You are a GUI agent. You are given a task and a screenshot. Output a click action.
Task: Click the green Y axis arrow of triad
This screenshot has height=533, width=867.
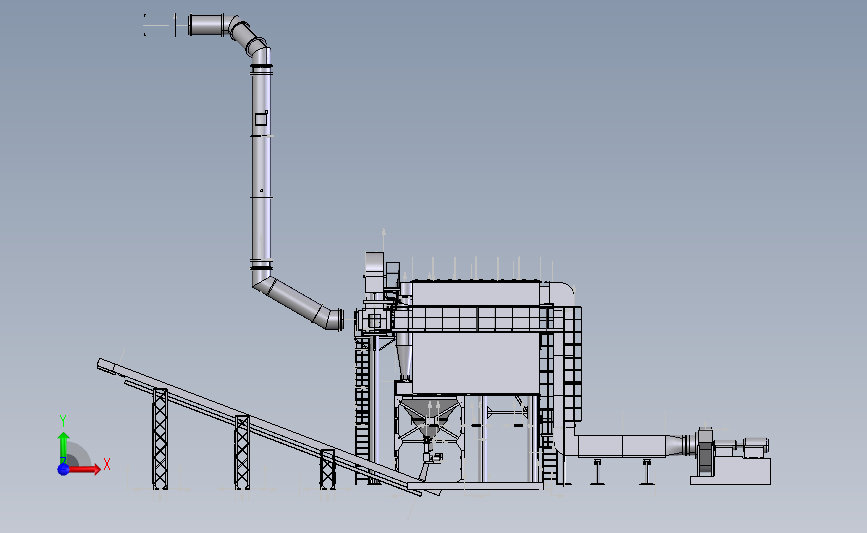[x=64, y=447]
